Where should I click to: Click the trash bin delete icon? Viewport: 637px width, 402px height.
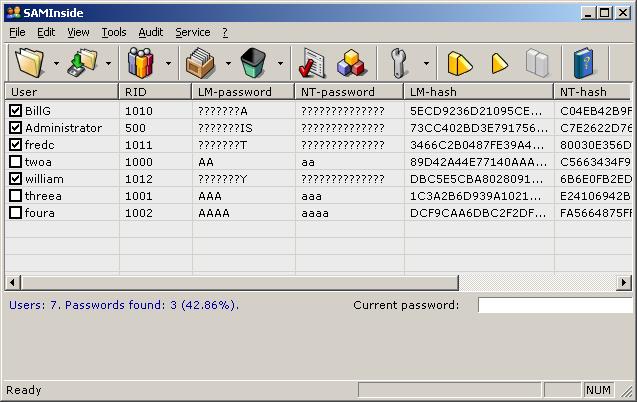click(253, 63)
